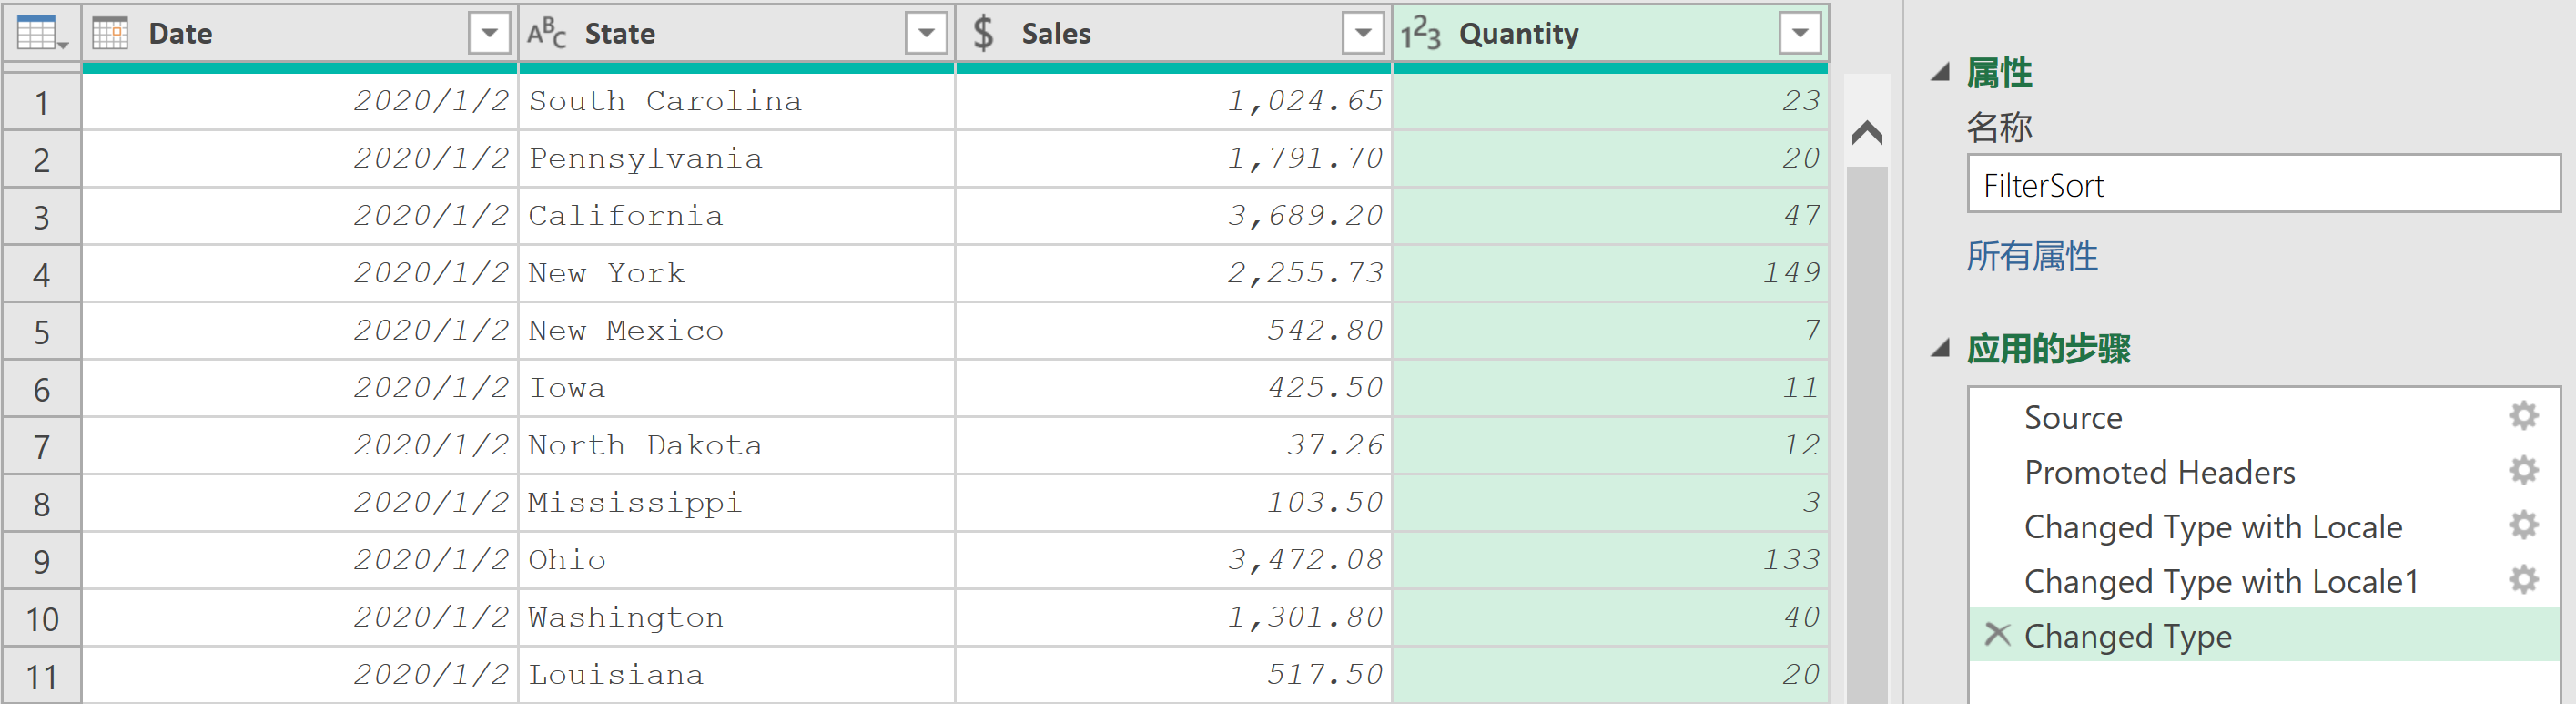The image size is (2576, 704).
Task: Click the Louisiana cell
Action: tap(736, 674)
